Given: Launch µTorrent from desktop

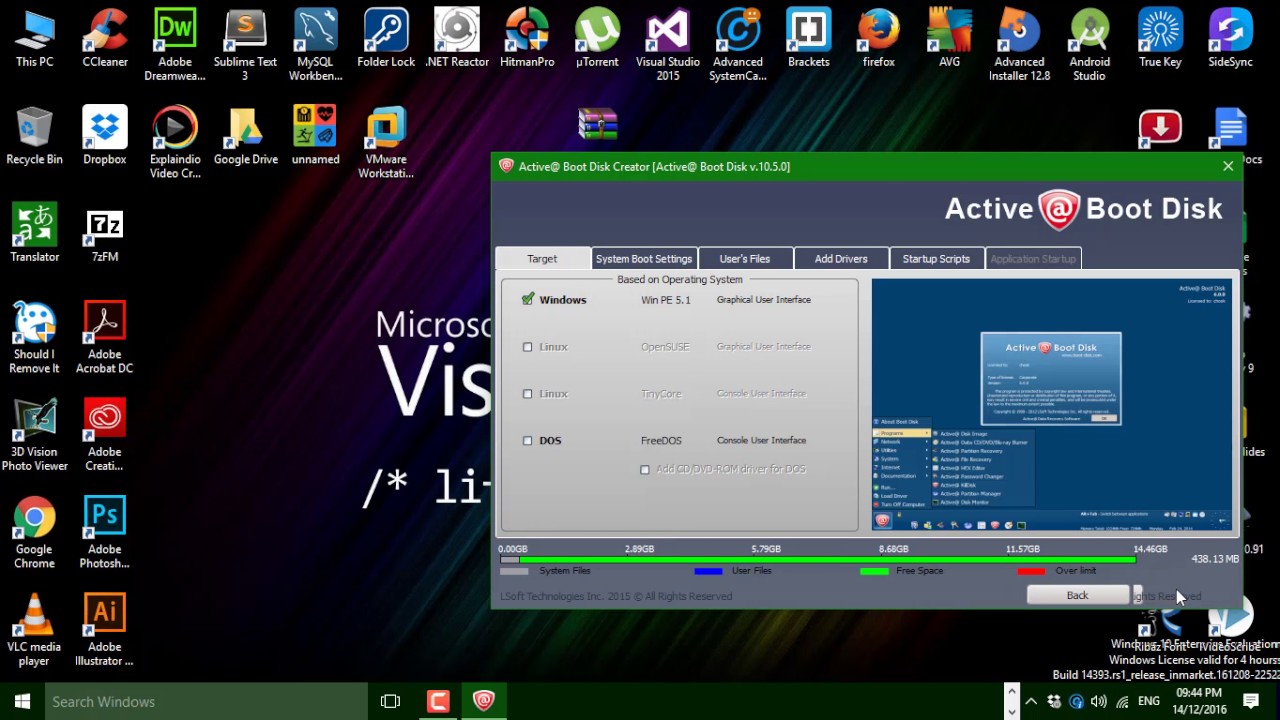Looking at the screenshot, I should pos(597,40).
